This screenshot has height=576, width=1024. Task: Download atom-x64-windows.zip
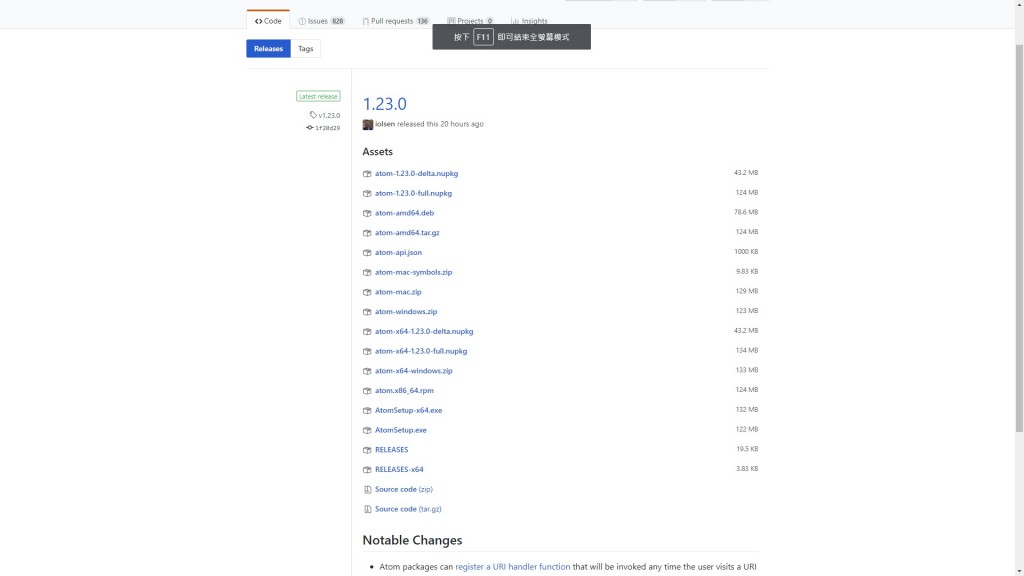pos(413,371)
